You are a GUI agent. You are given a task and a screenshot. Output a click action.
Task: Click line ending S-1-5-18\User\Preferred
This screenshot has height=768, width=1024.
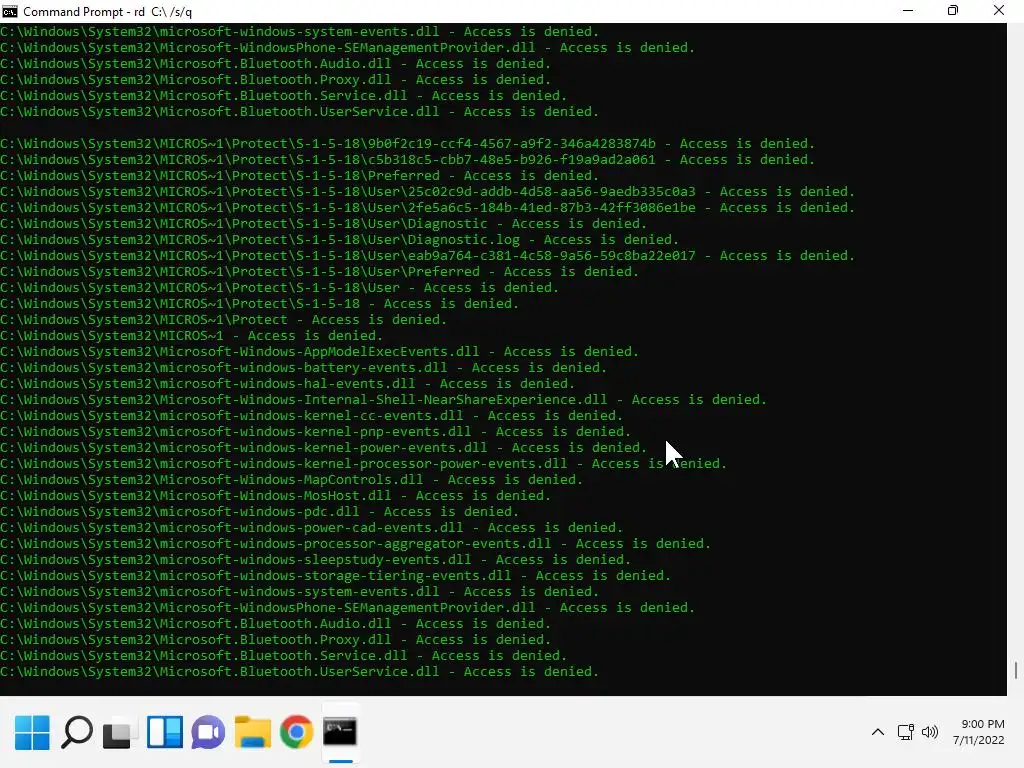point(319,272)
